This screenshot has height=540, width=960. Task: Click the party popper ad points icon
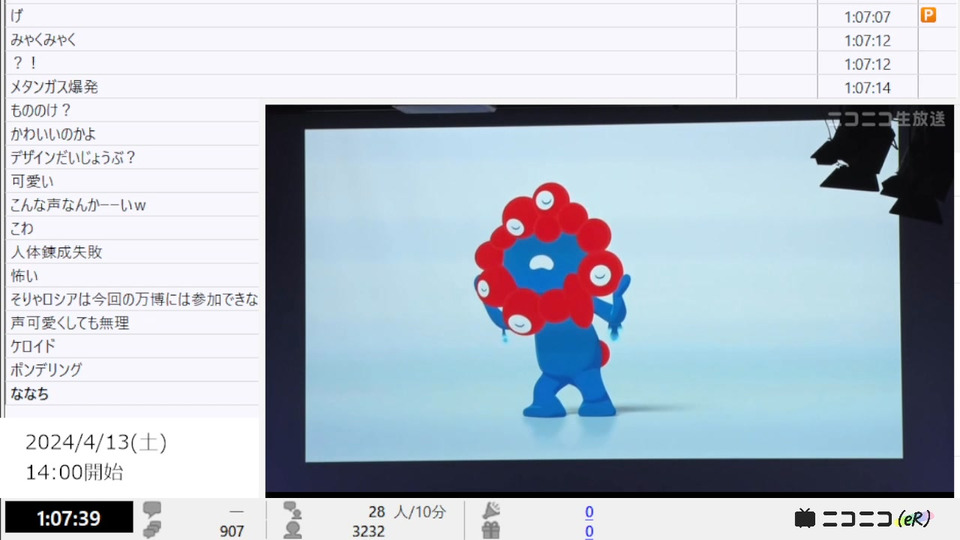coord(490,510)
